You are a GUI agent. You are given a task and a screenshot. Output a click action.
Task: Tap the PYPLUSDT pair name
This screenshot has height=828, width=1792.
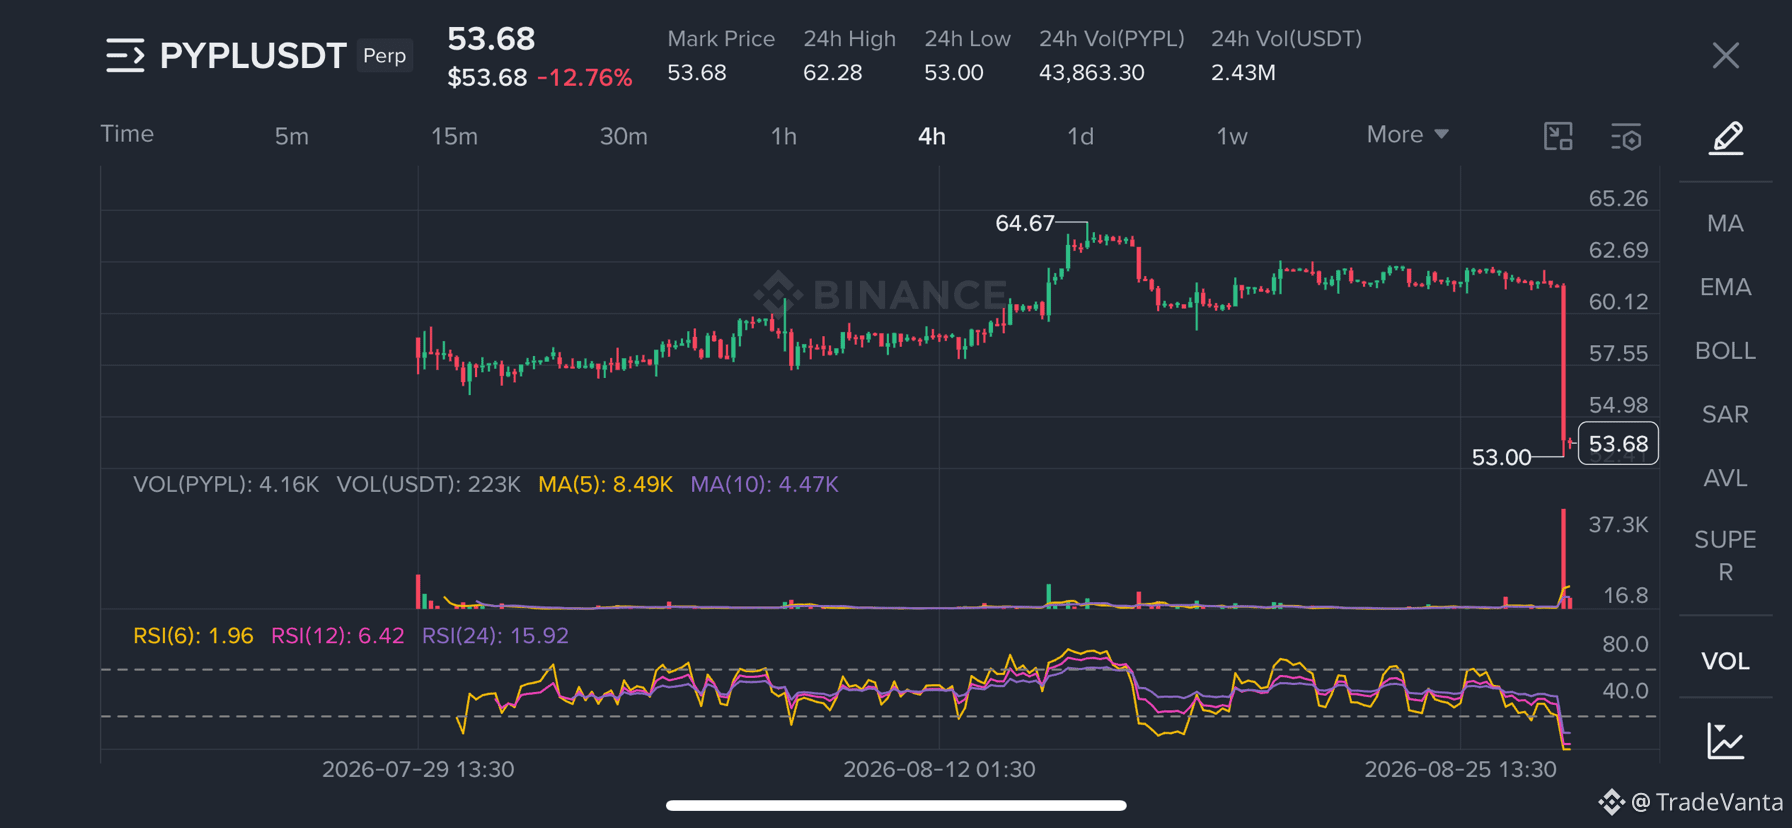(x=253, y=55)
